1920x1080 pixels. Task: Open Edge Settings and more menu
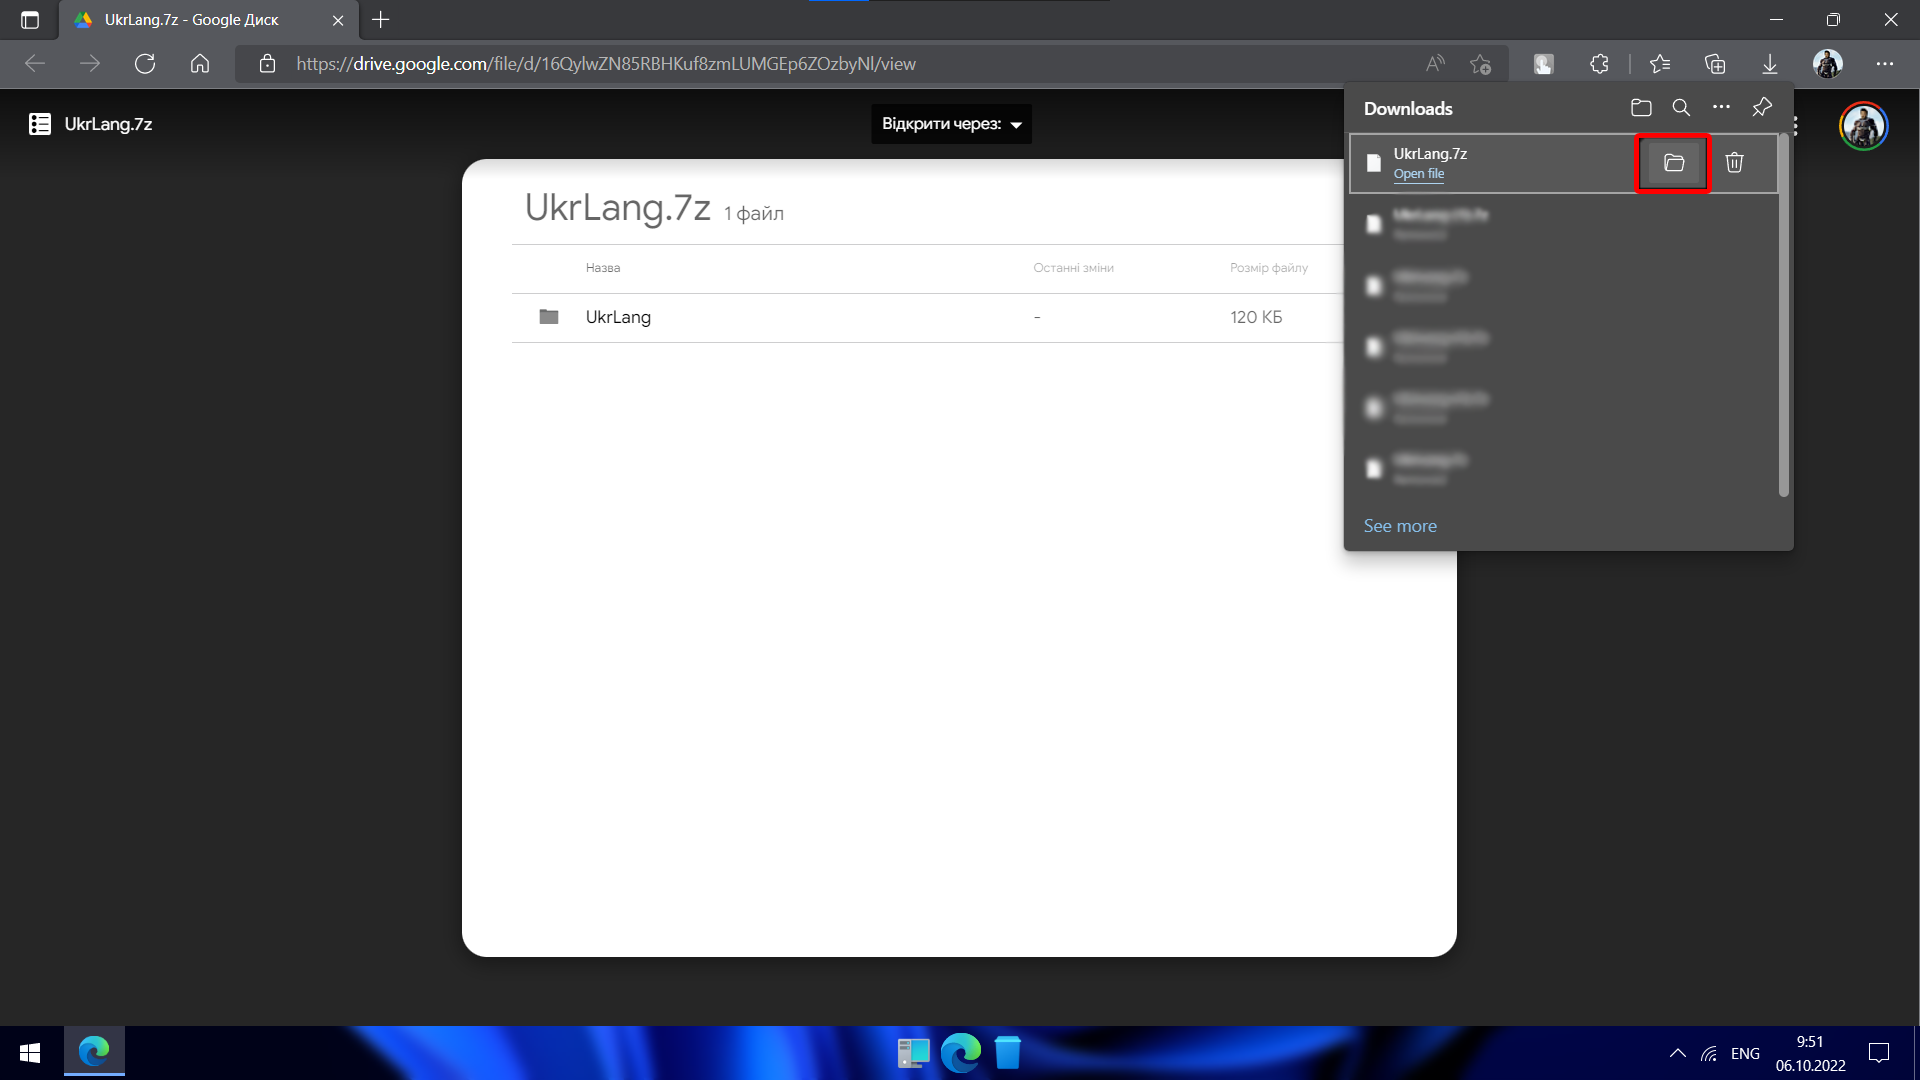point(1884,64)
